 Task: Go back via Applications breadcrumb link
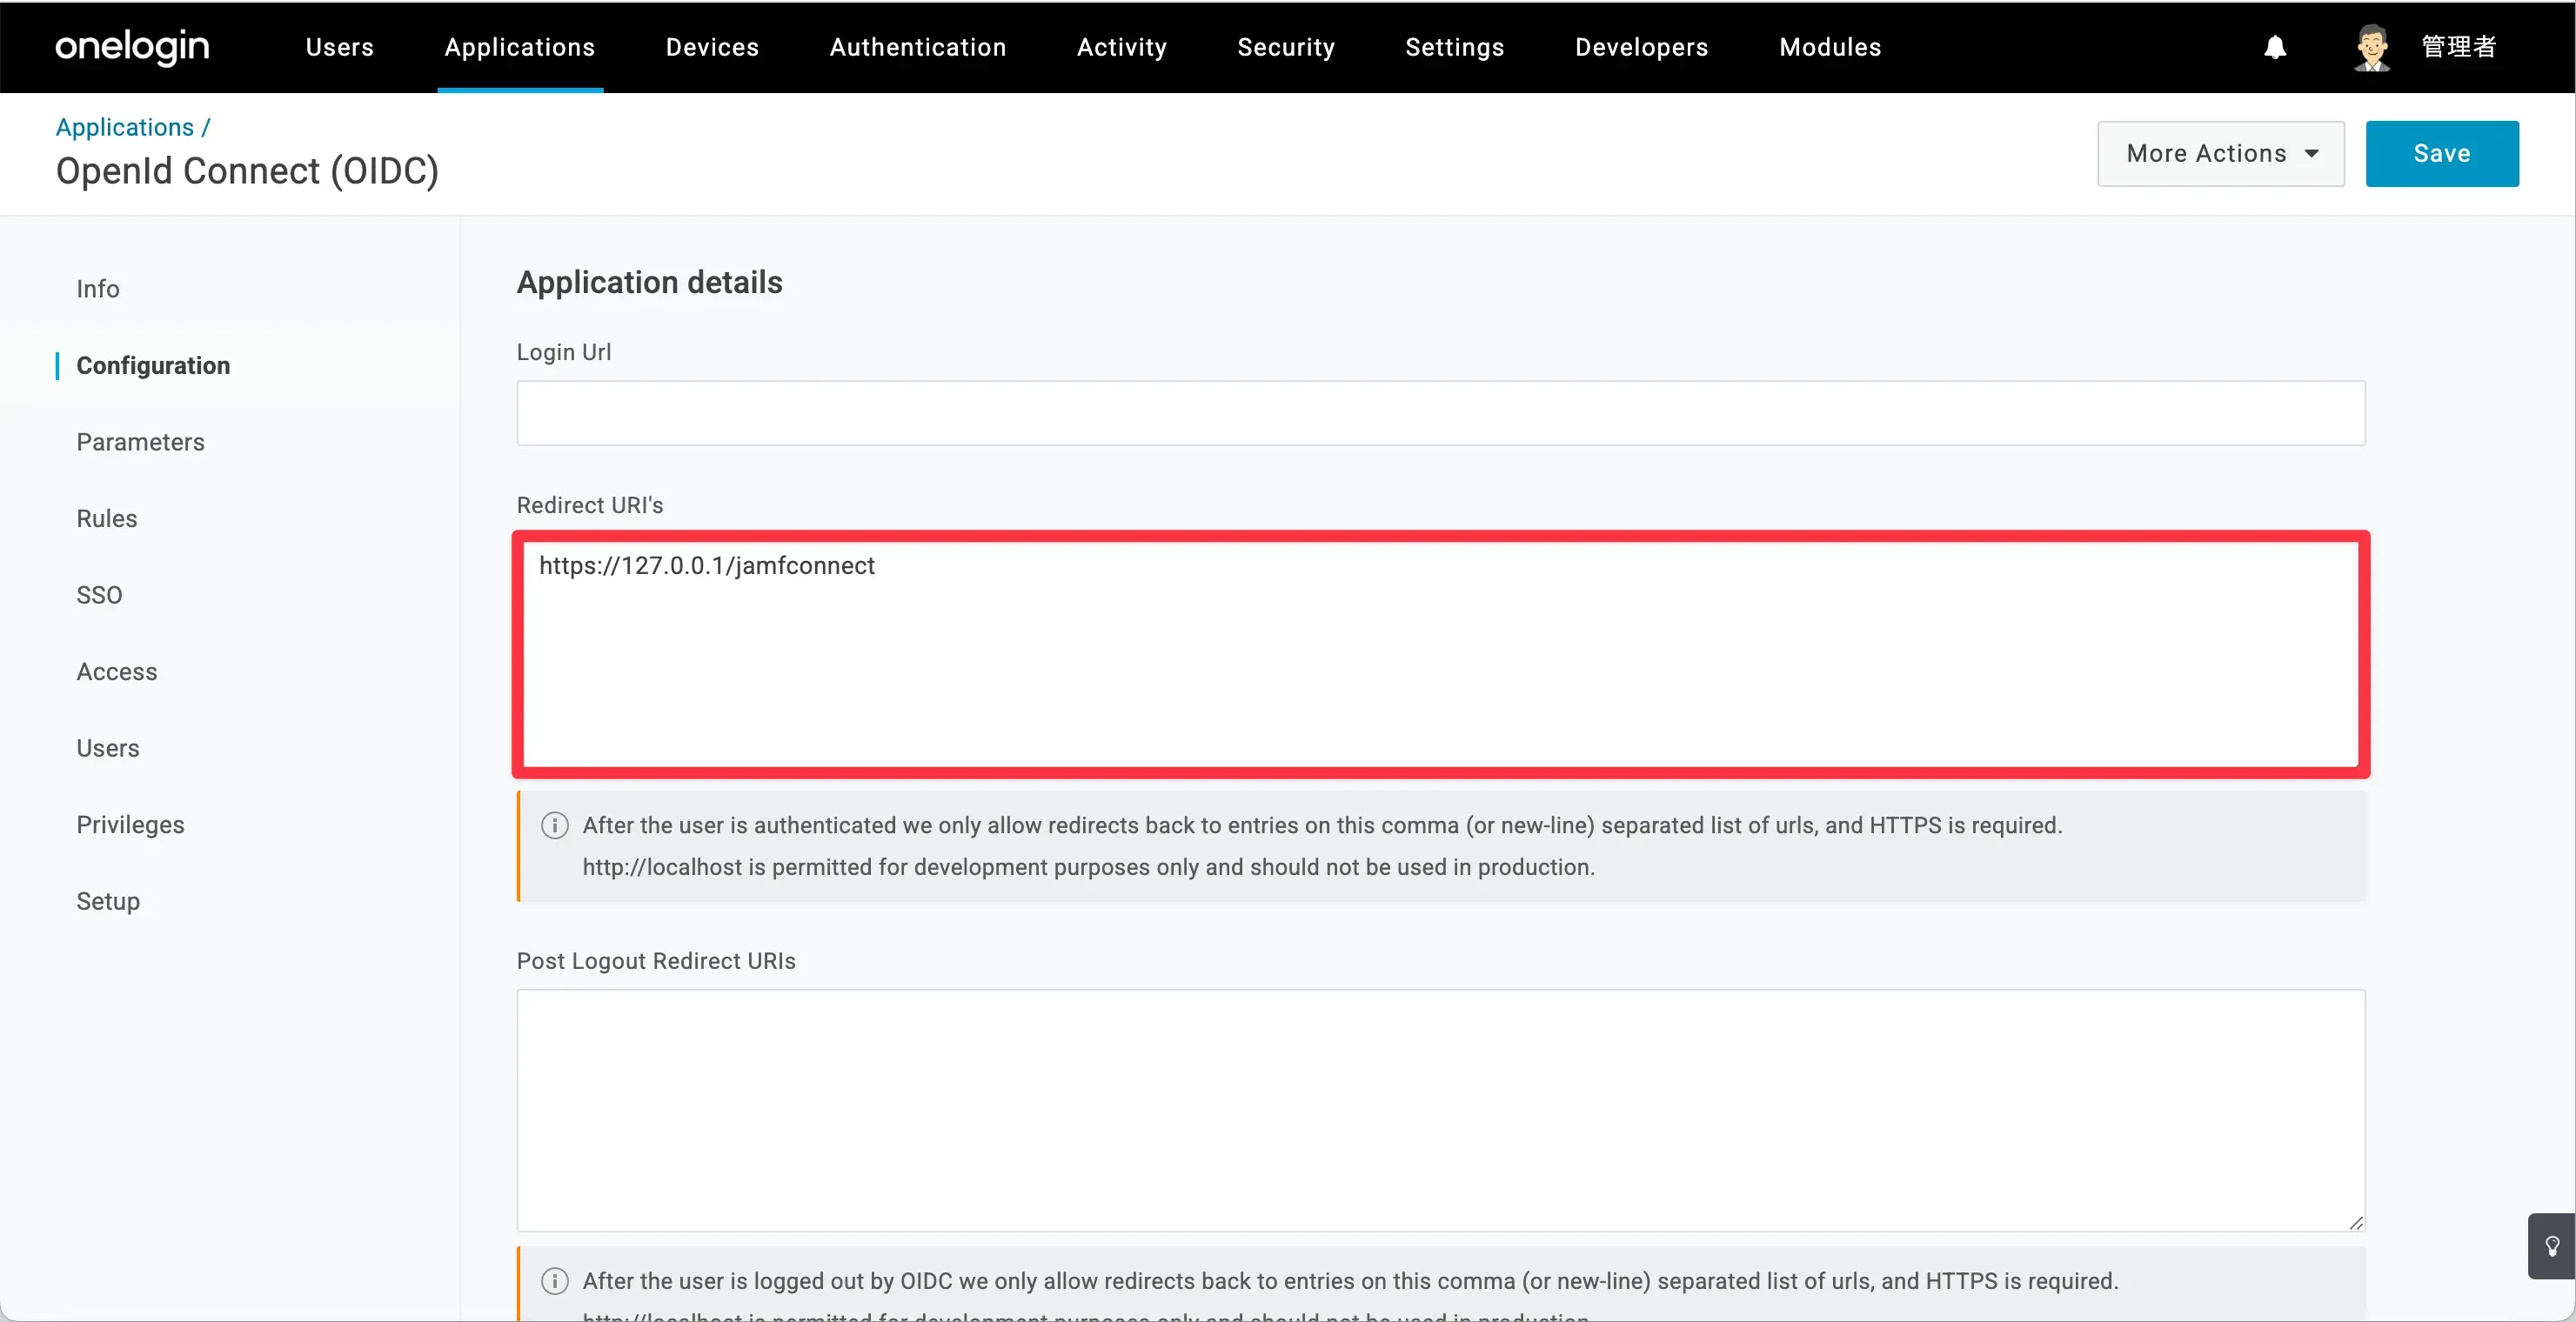pyautogui.click(x=125, y=127)
